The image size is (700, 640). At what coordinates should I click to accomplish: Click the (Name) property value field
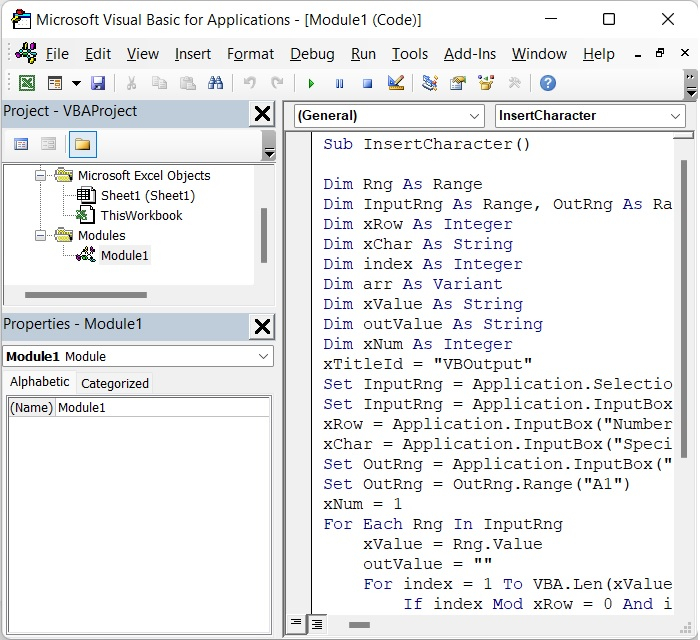(162, 407)
